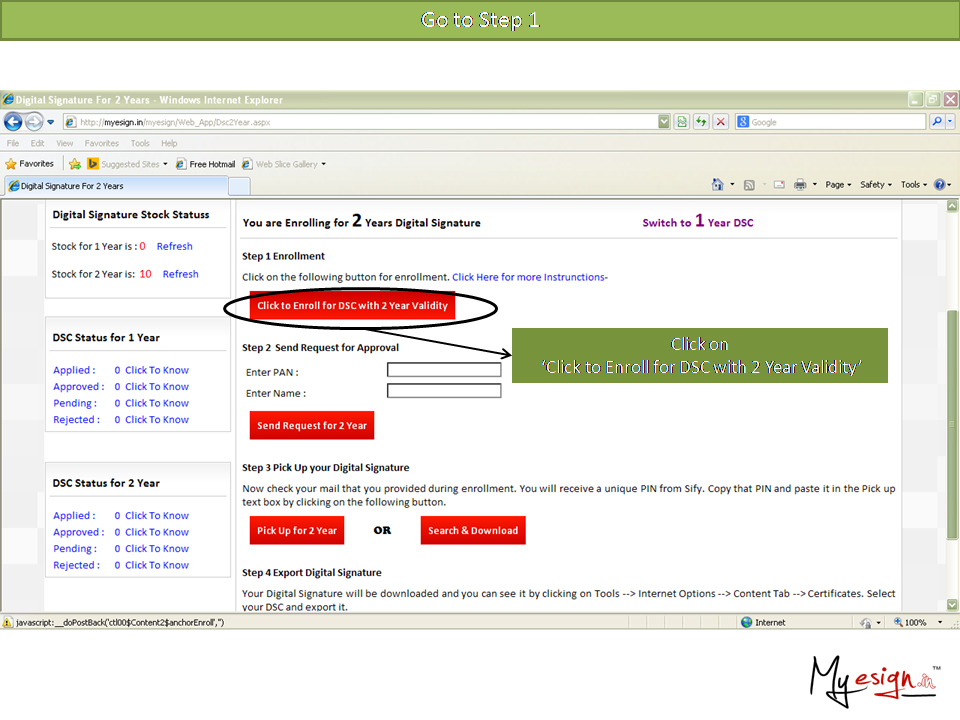960x720 pixels.
Task: Open the Favorites star button
Action: click(x=30, y=164)
